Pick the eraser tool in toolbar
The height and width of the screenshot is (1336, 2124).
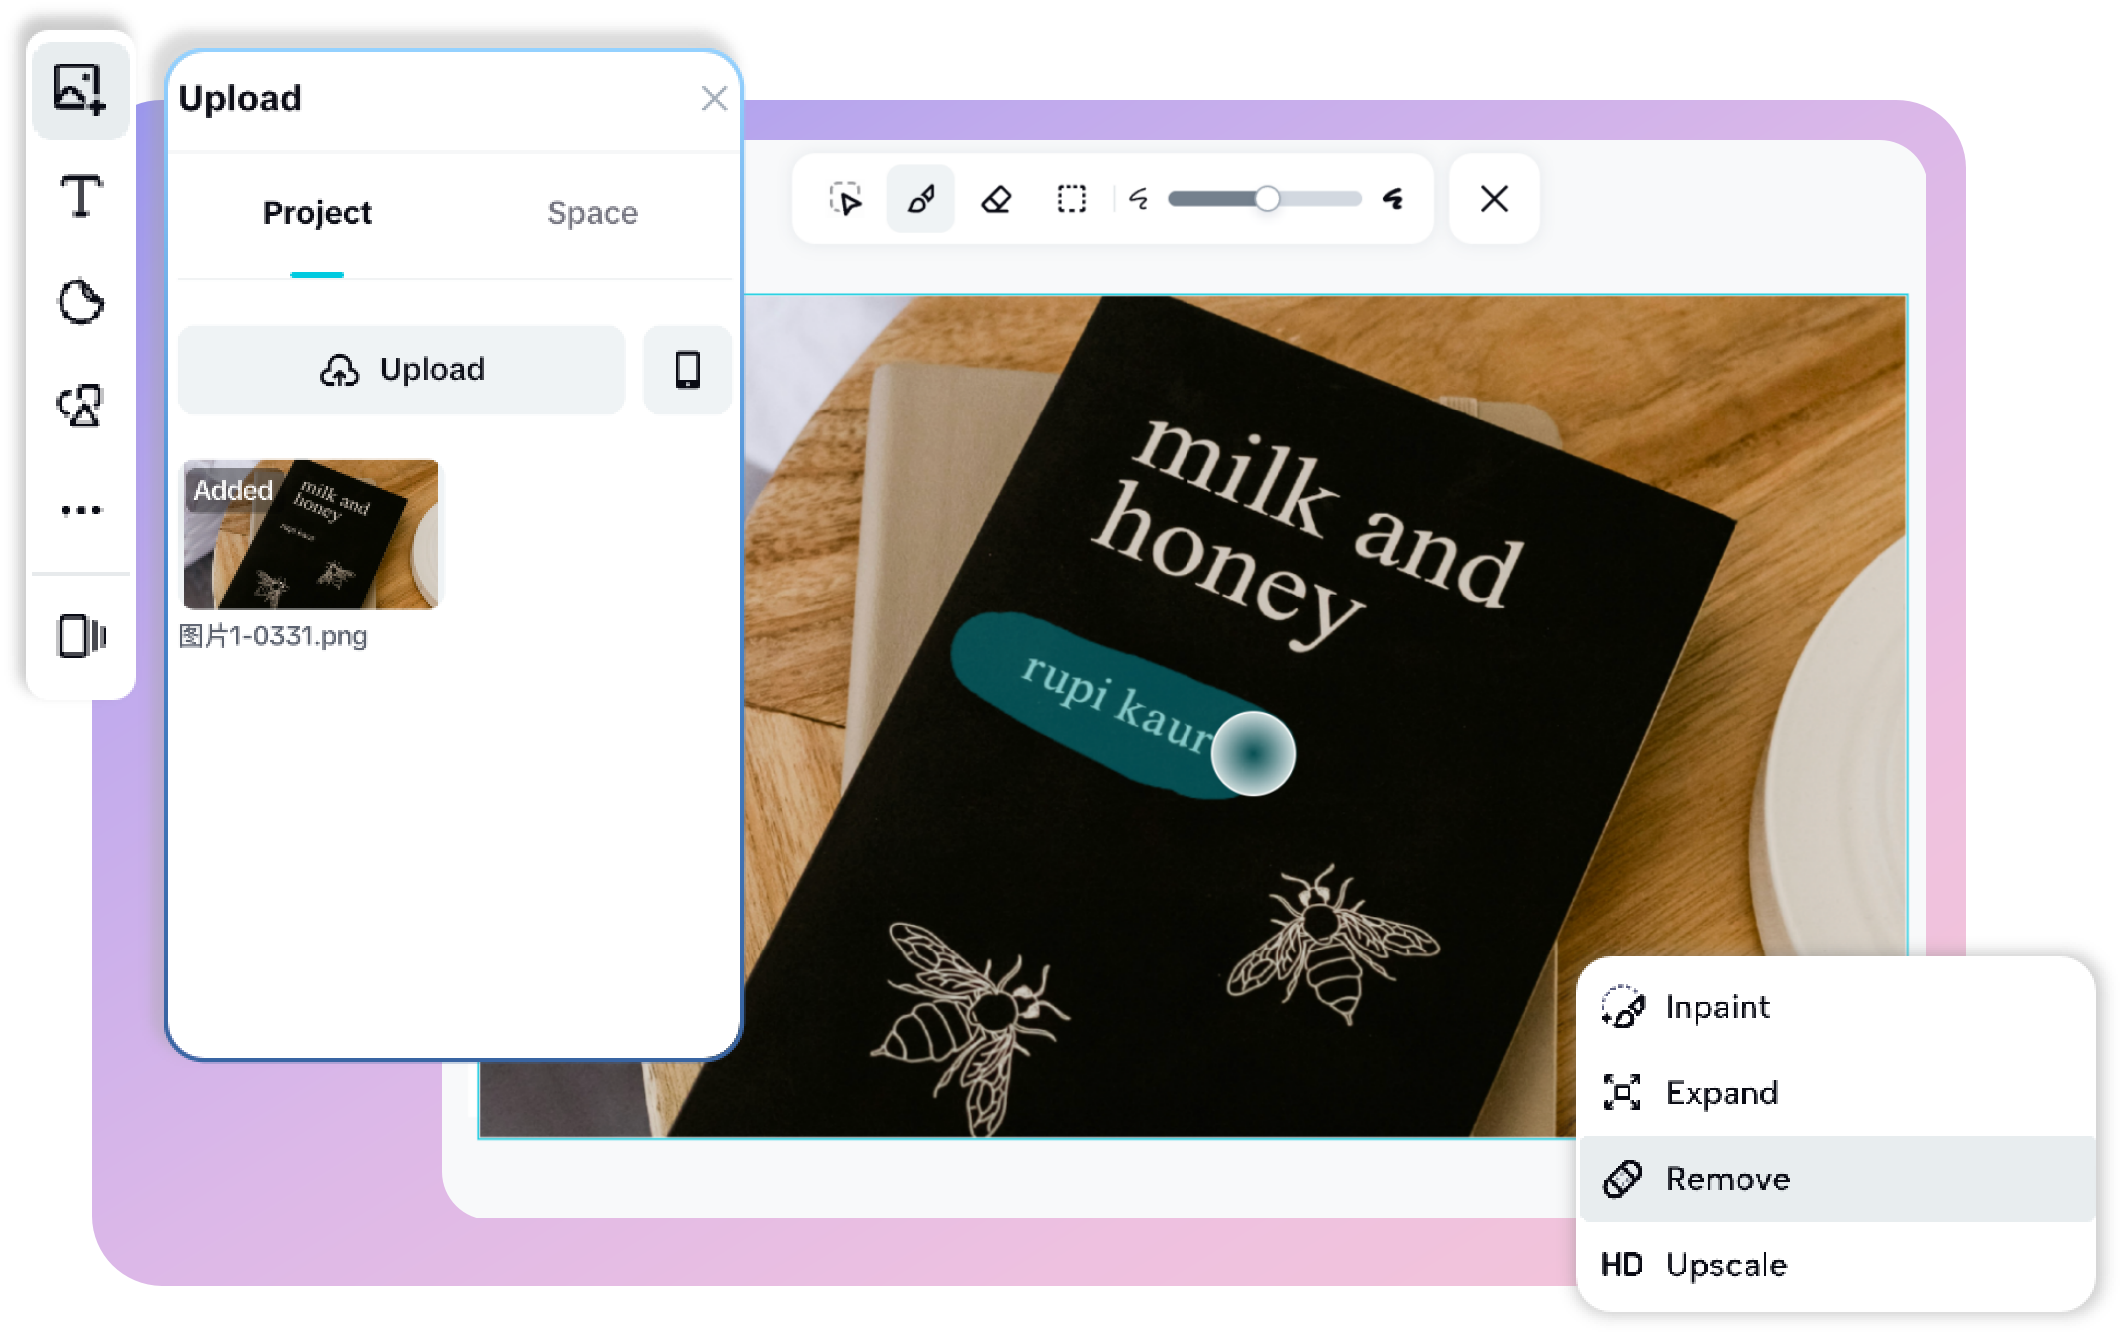point(996,199)
